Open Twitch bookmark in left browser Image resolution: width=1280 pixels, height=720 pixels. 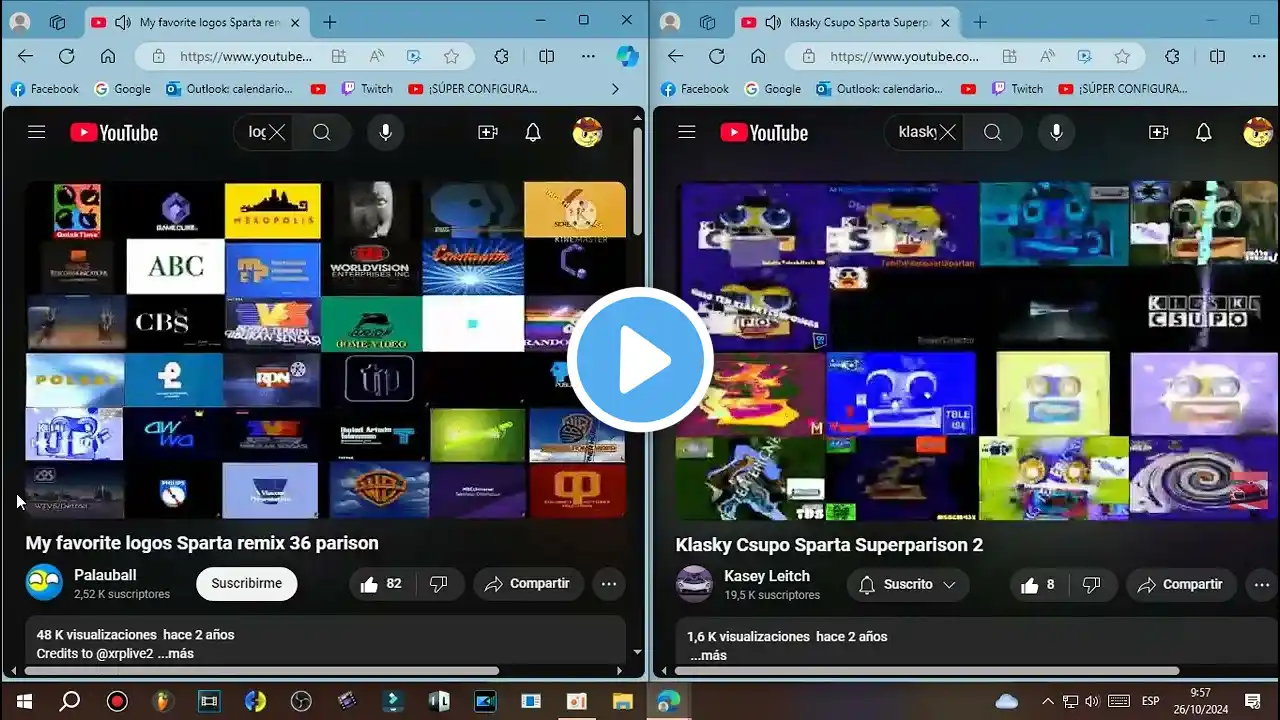click(366, 89)
